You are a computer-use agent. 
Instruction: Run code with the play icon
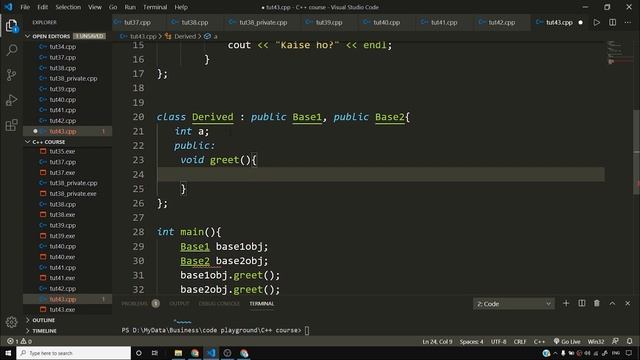pos(597,22)
